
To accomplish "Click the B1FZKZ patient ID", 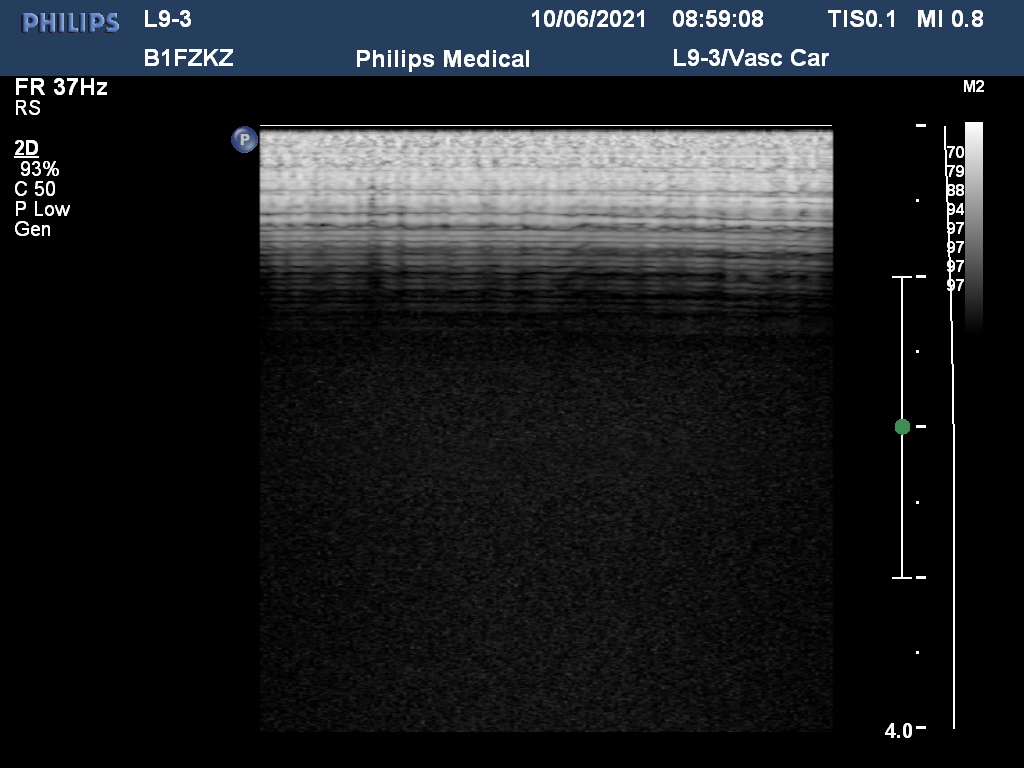I will 188,58.
